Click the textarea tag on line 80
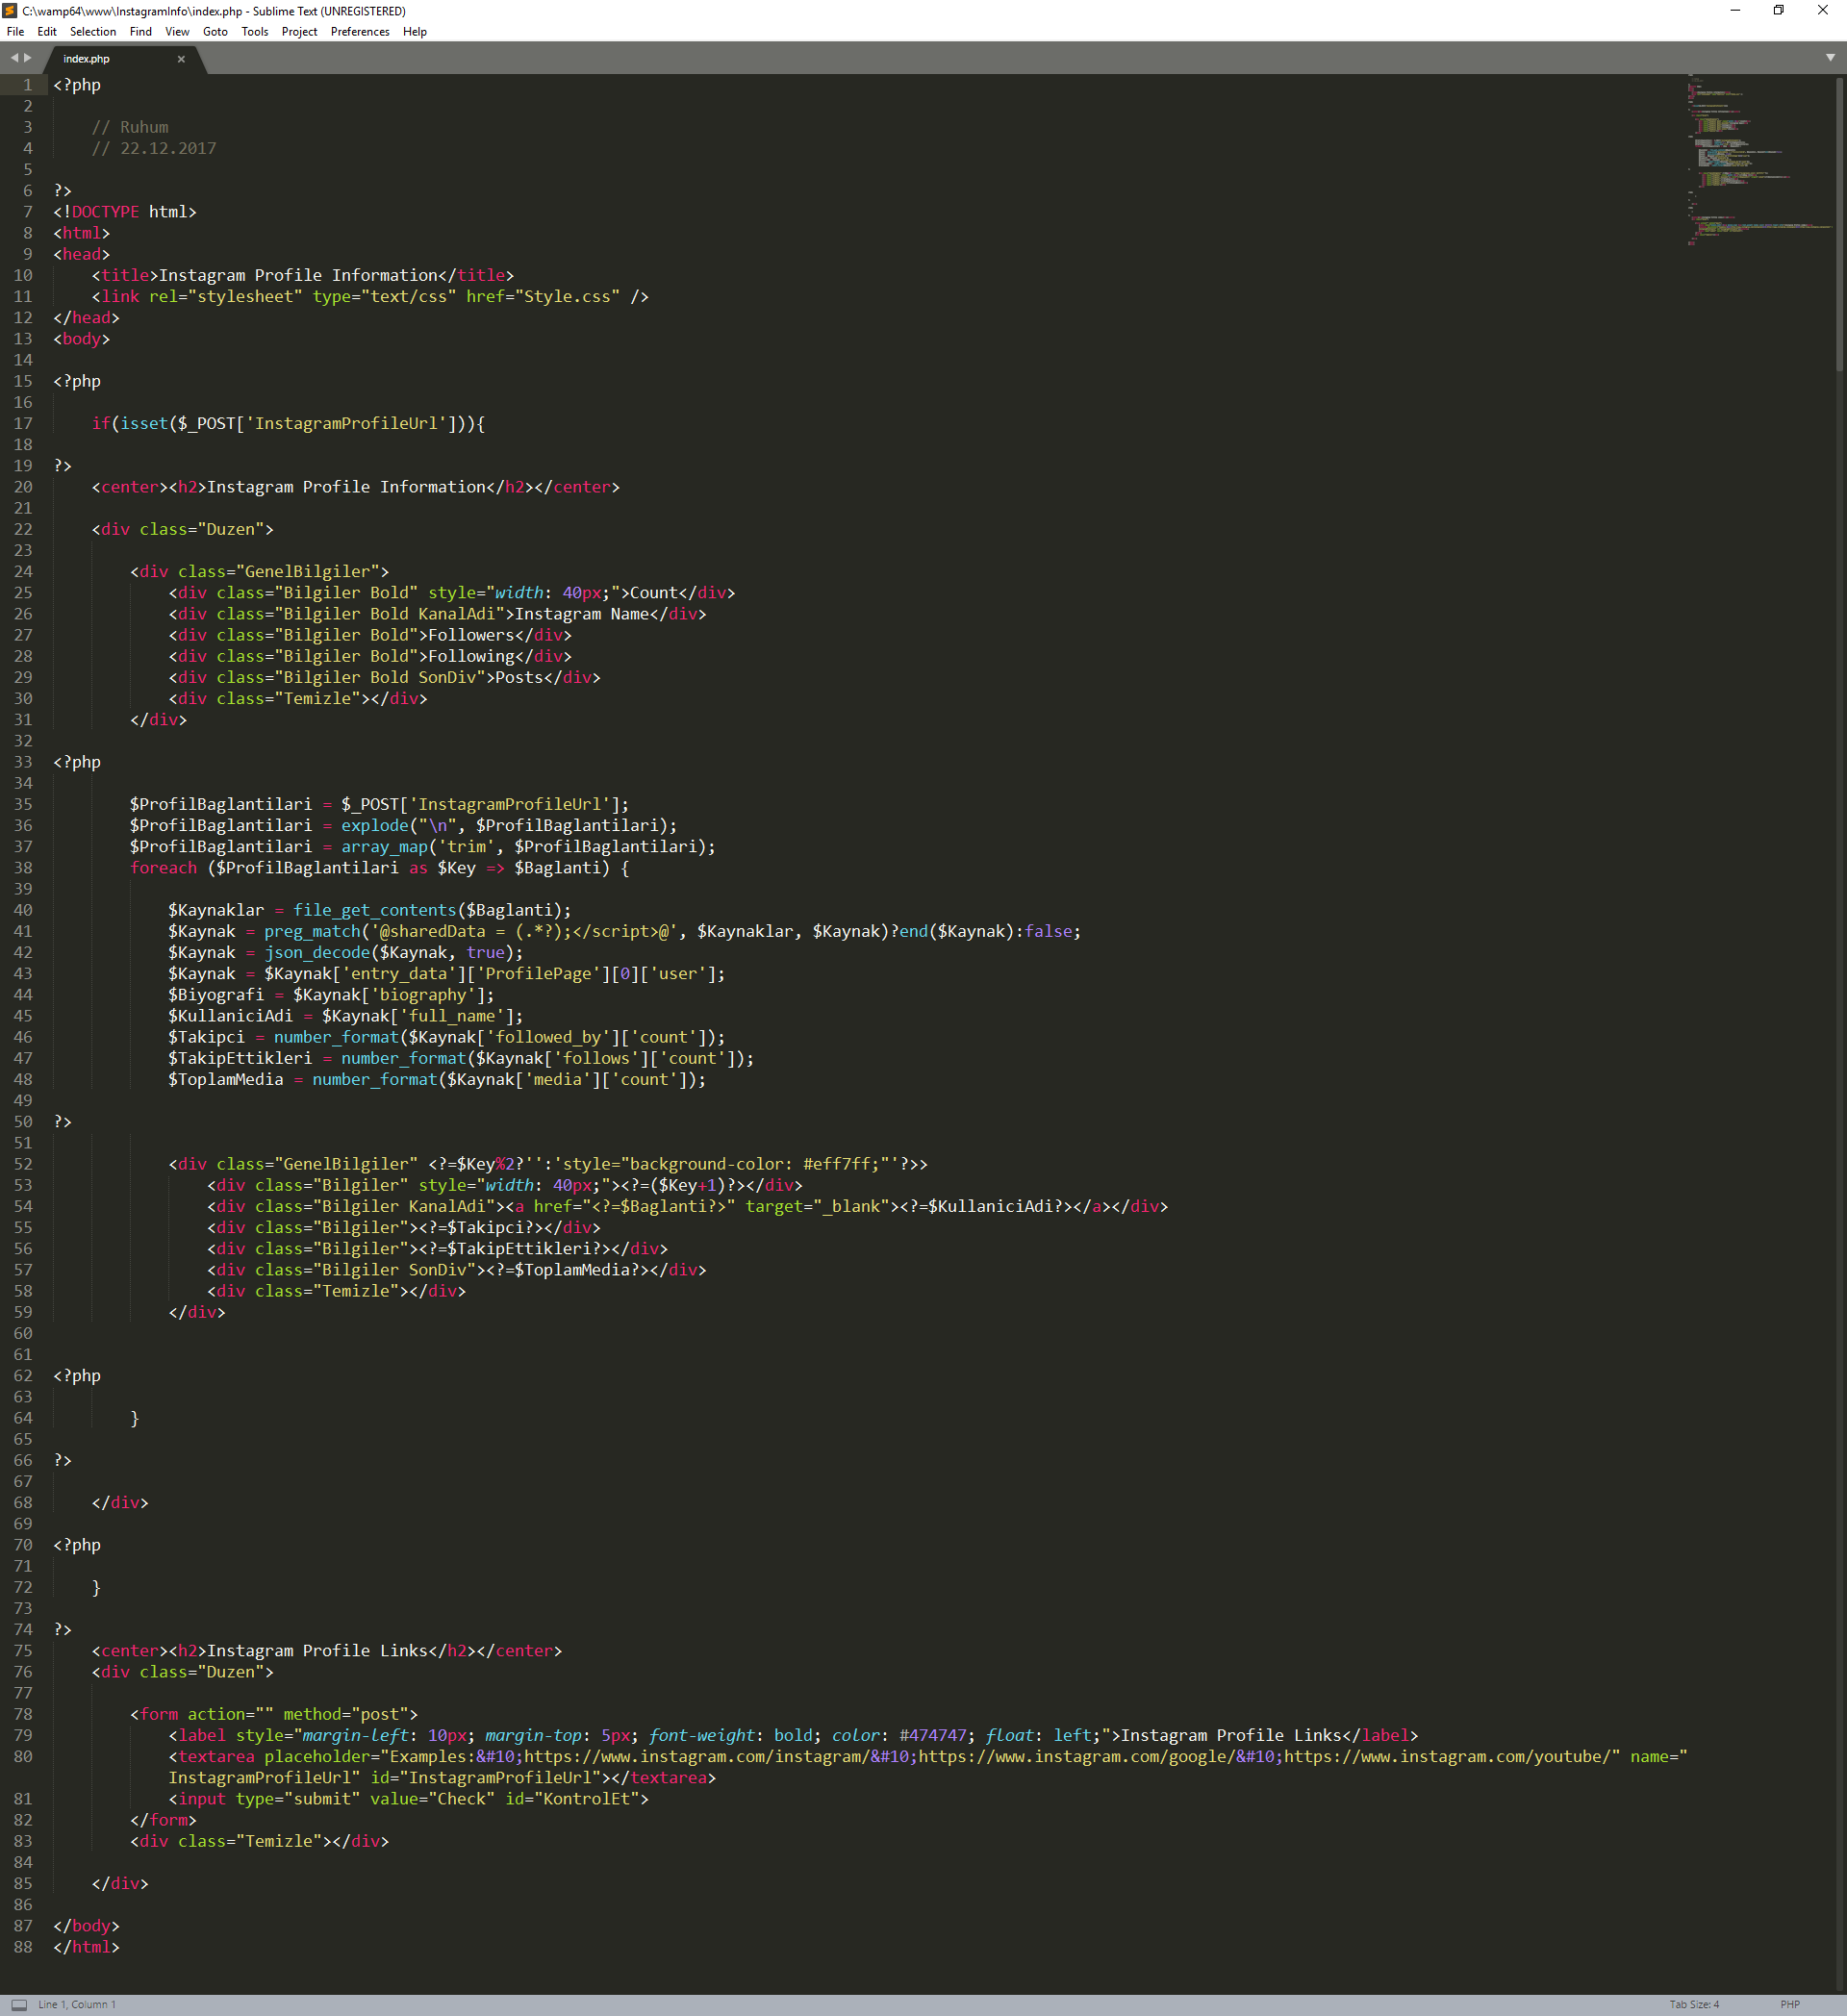Screen dimensions: 1847x2016 tap(216, 1756)
